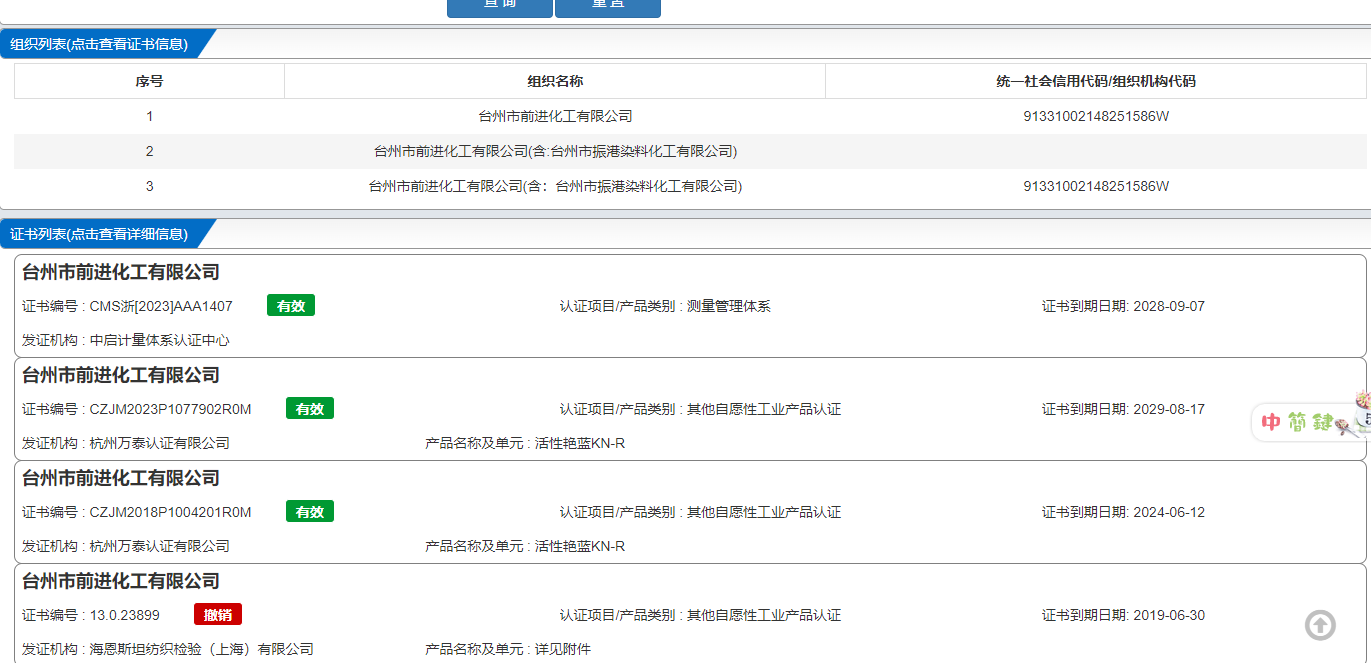
Task: Click certificate number CZJM2018P1004201R0M
Action: coord(171,512)
